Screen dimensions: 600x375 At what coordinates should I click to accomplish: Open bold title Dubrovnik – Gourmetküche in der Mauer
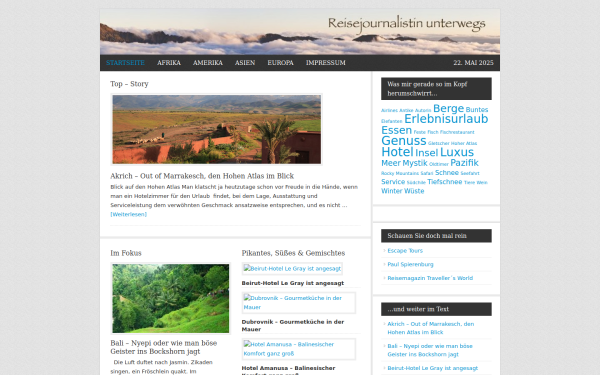[x=293, y=325]
